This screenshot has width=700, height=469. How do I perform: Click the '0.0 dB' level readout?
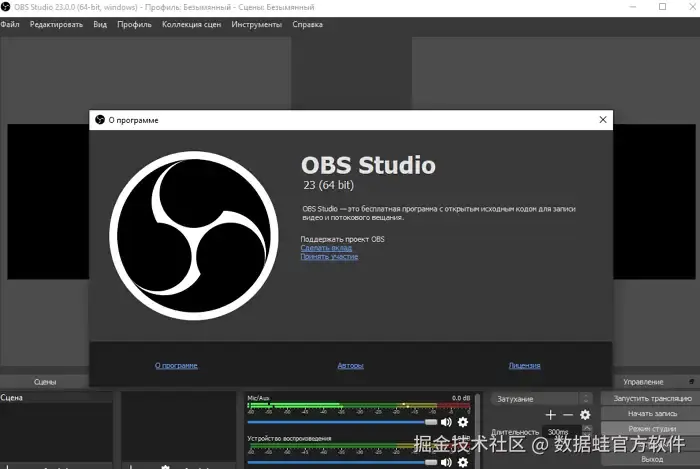click(461, 398)
